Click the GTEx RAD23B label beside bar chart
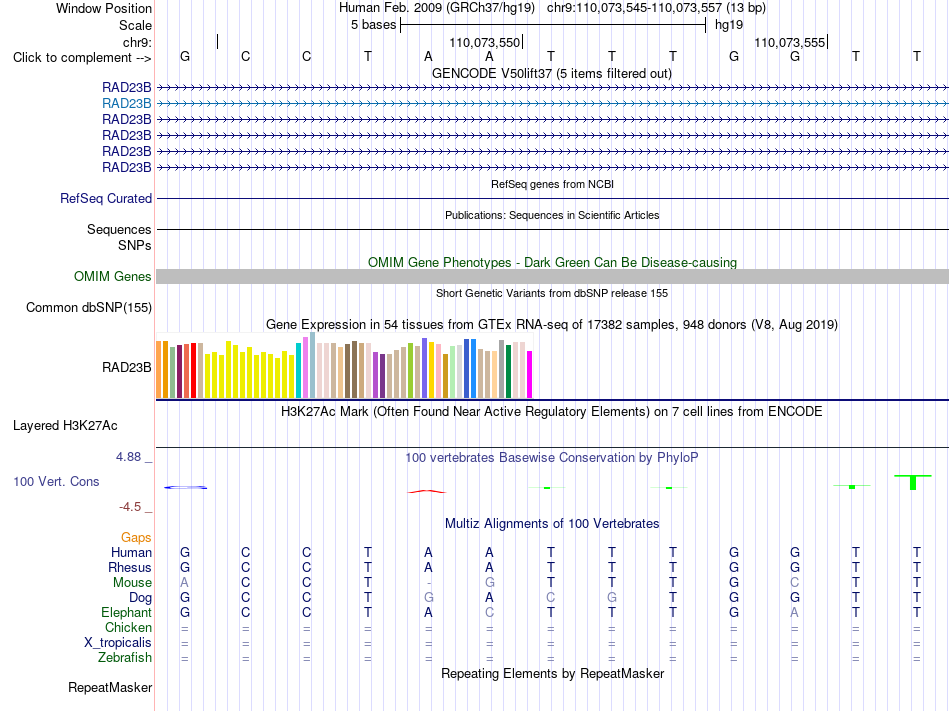The height and width of the screenshot is (711, 950). [x=127, y=368]
